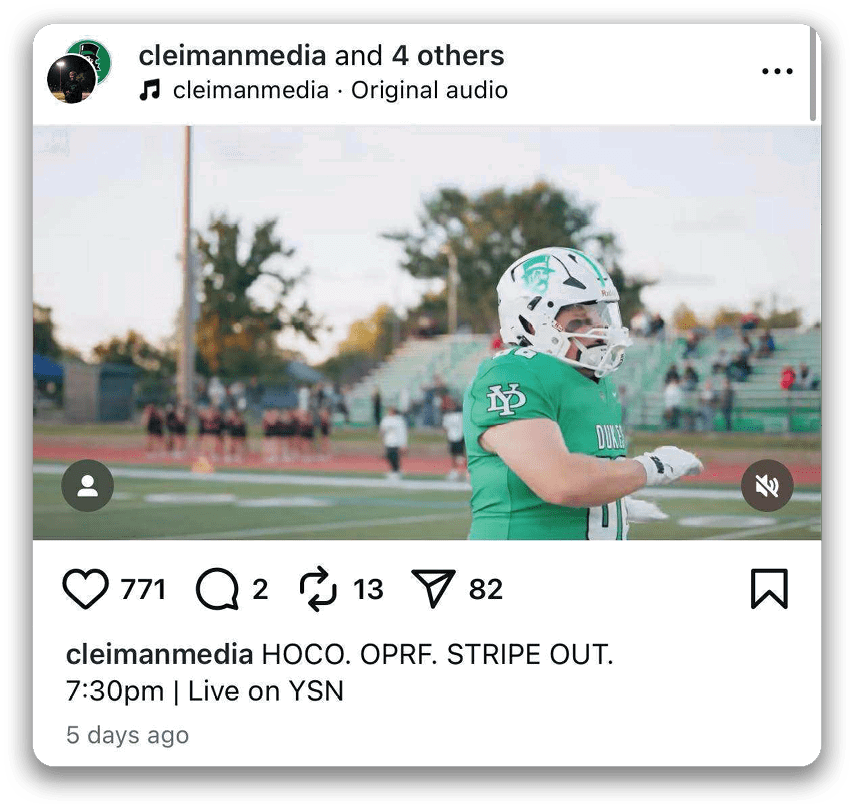
Task: Save the post with the bookmark icon
Action: click(769, 589)
